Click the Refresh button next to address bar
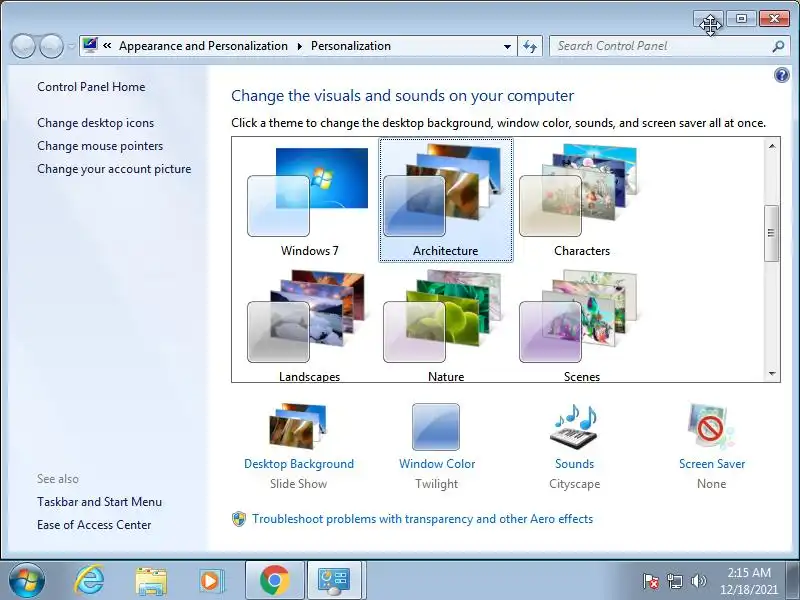Image resolution: width=800 pixels, height=600 pixels. [x=530, y=46]
